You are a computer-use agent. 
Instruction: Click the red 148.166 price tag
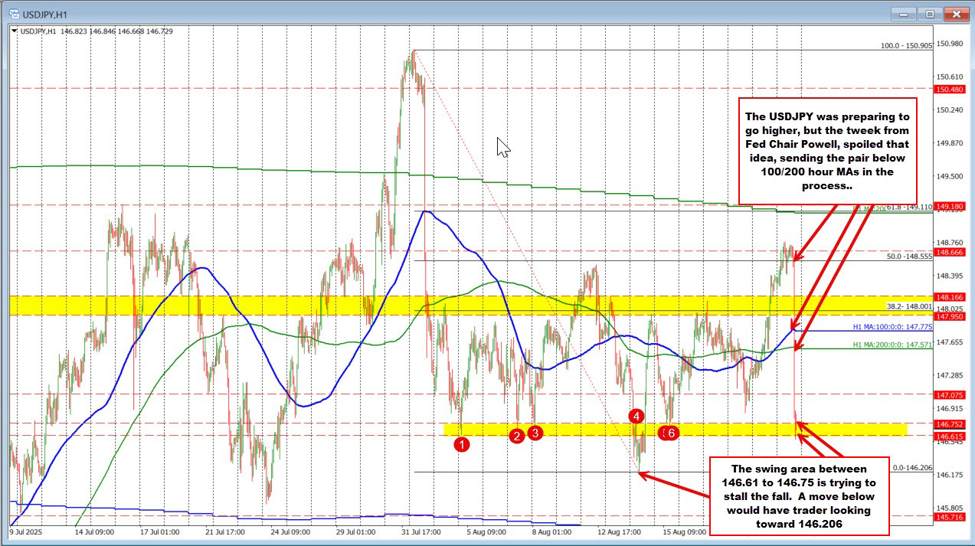click(x=950, y=298)
